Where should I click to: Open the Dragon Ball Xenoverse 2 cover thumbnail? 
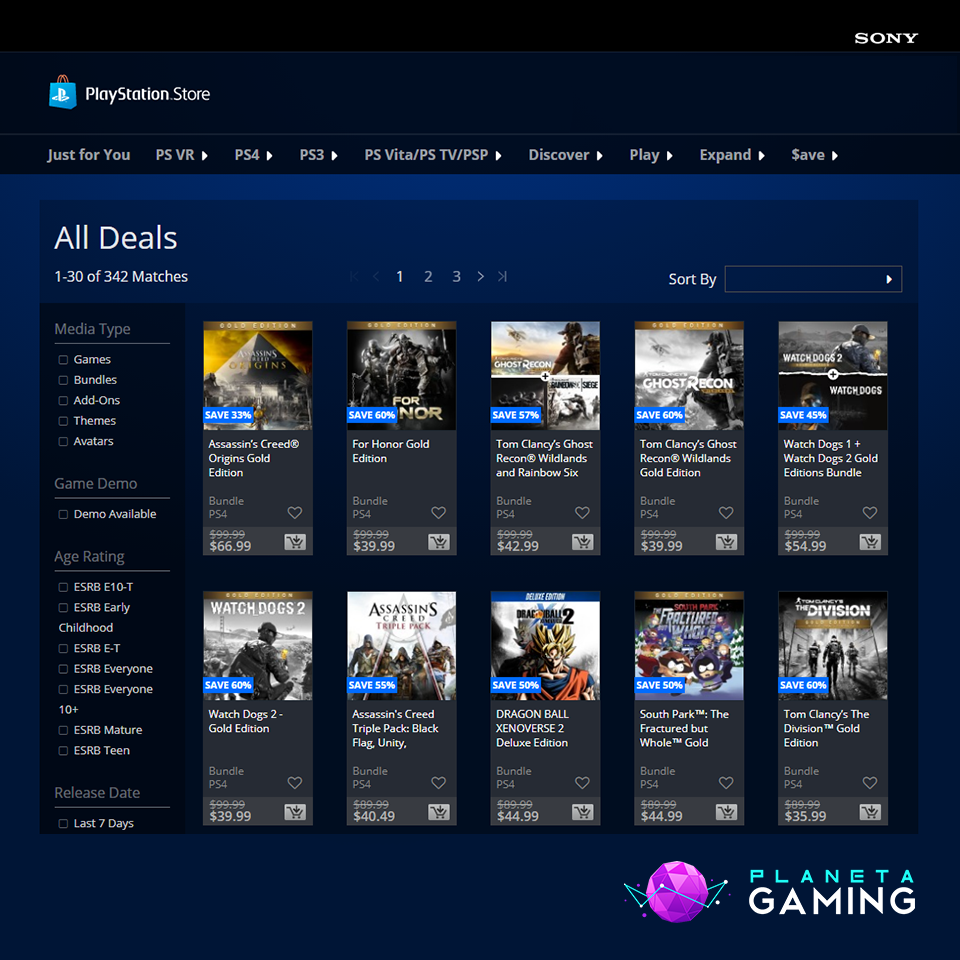[545, 645]
